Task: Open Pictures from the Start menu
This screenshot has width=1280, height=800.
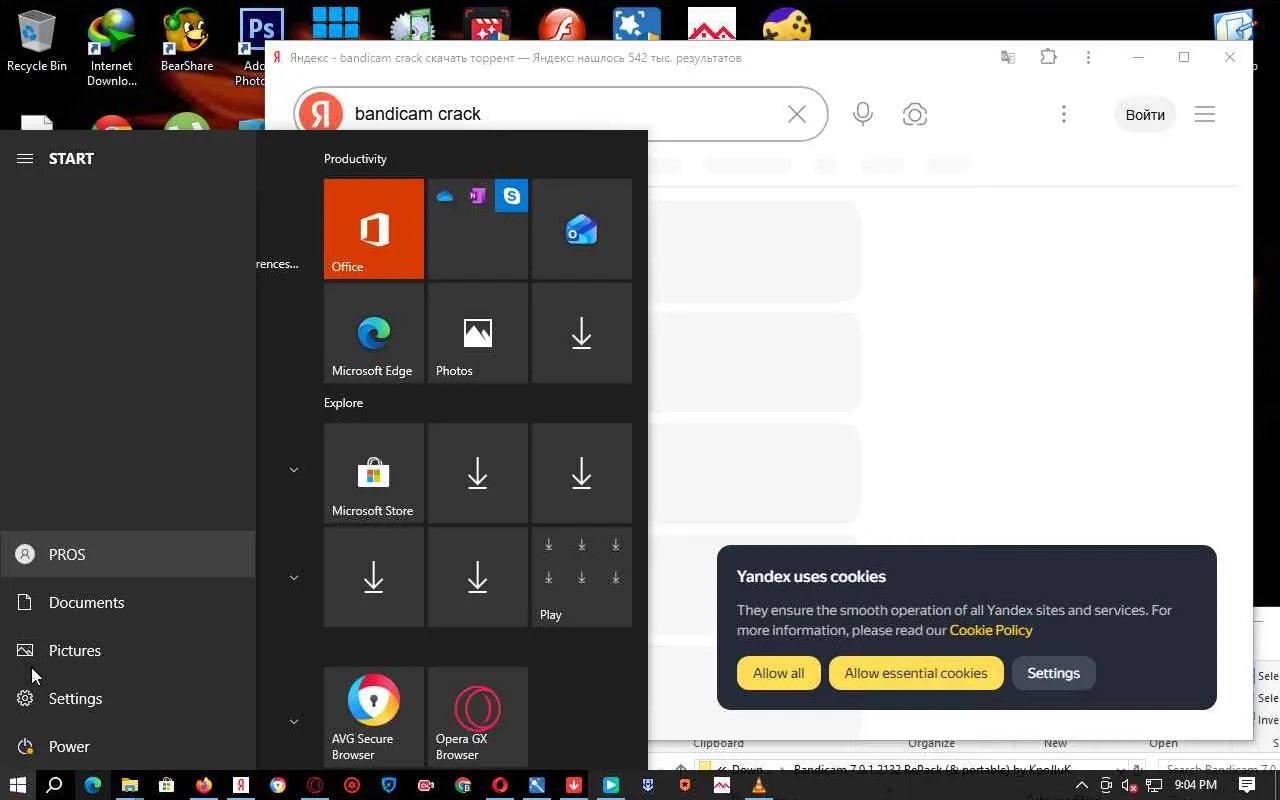Action: tap(128, 650)
